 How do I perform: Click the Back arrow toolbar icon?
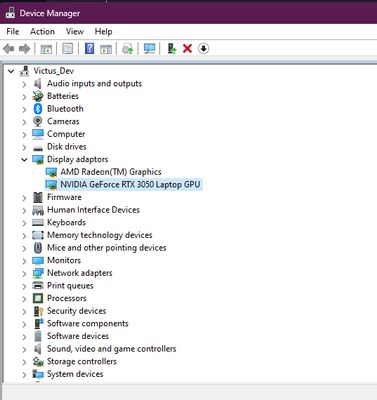(x=8, y=49)
